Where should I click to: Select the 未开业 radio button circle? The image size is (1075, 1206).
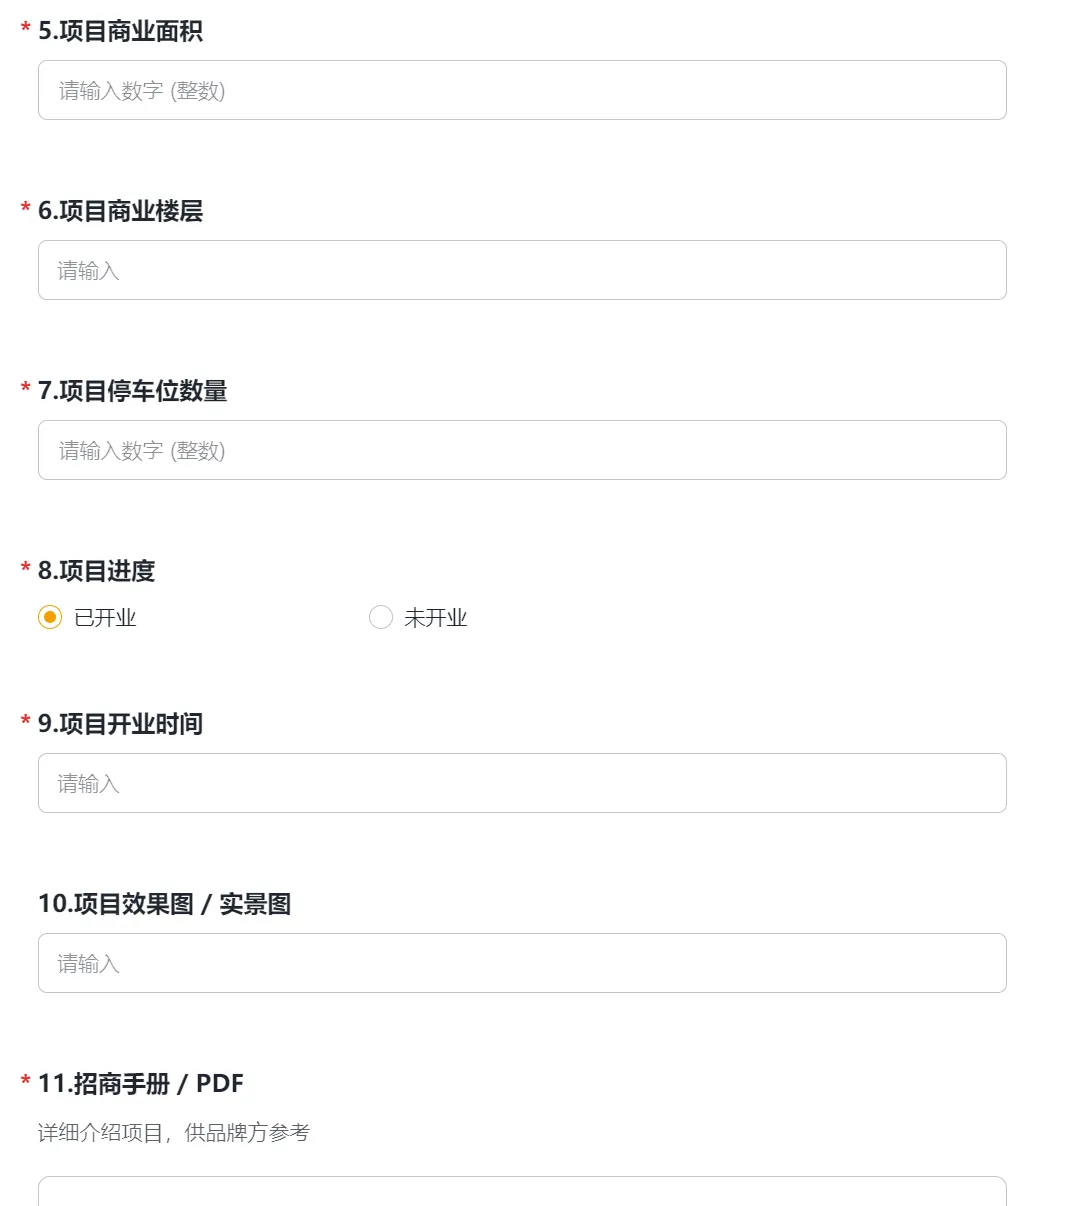[x=381, y=617]
